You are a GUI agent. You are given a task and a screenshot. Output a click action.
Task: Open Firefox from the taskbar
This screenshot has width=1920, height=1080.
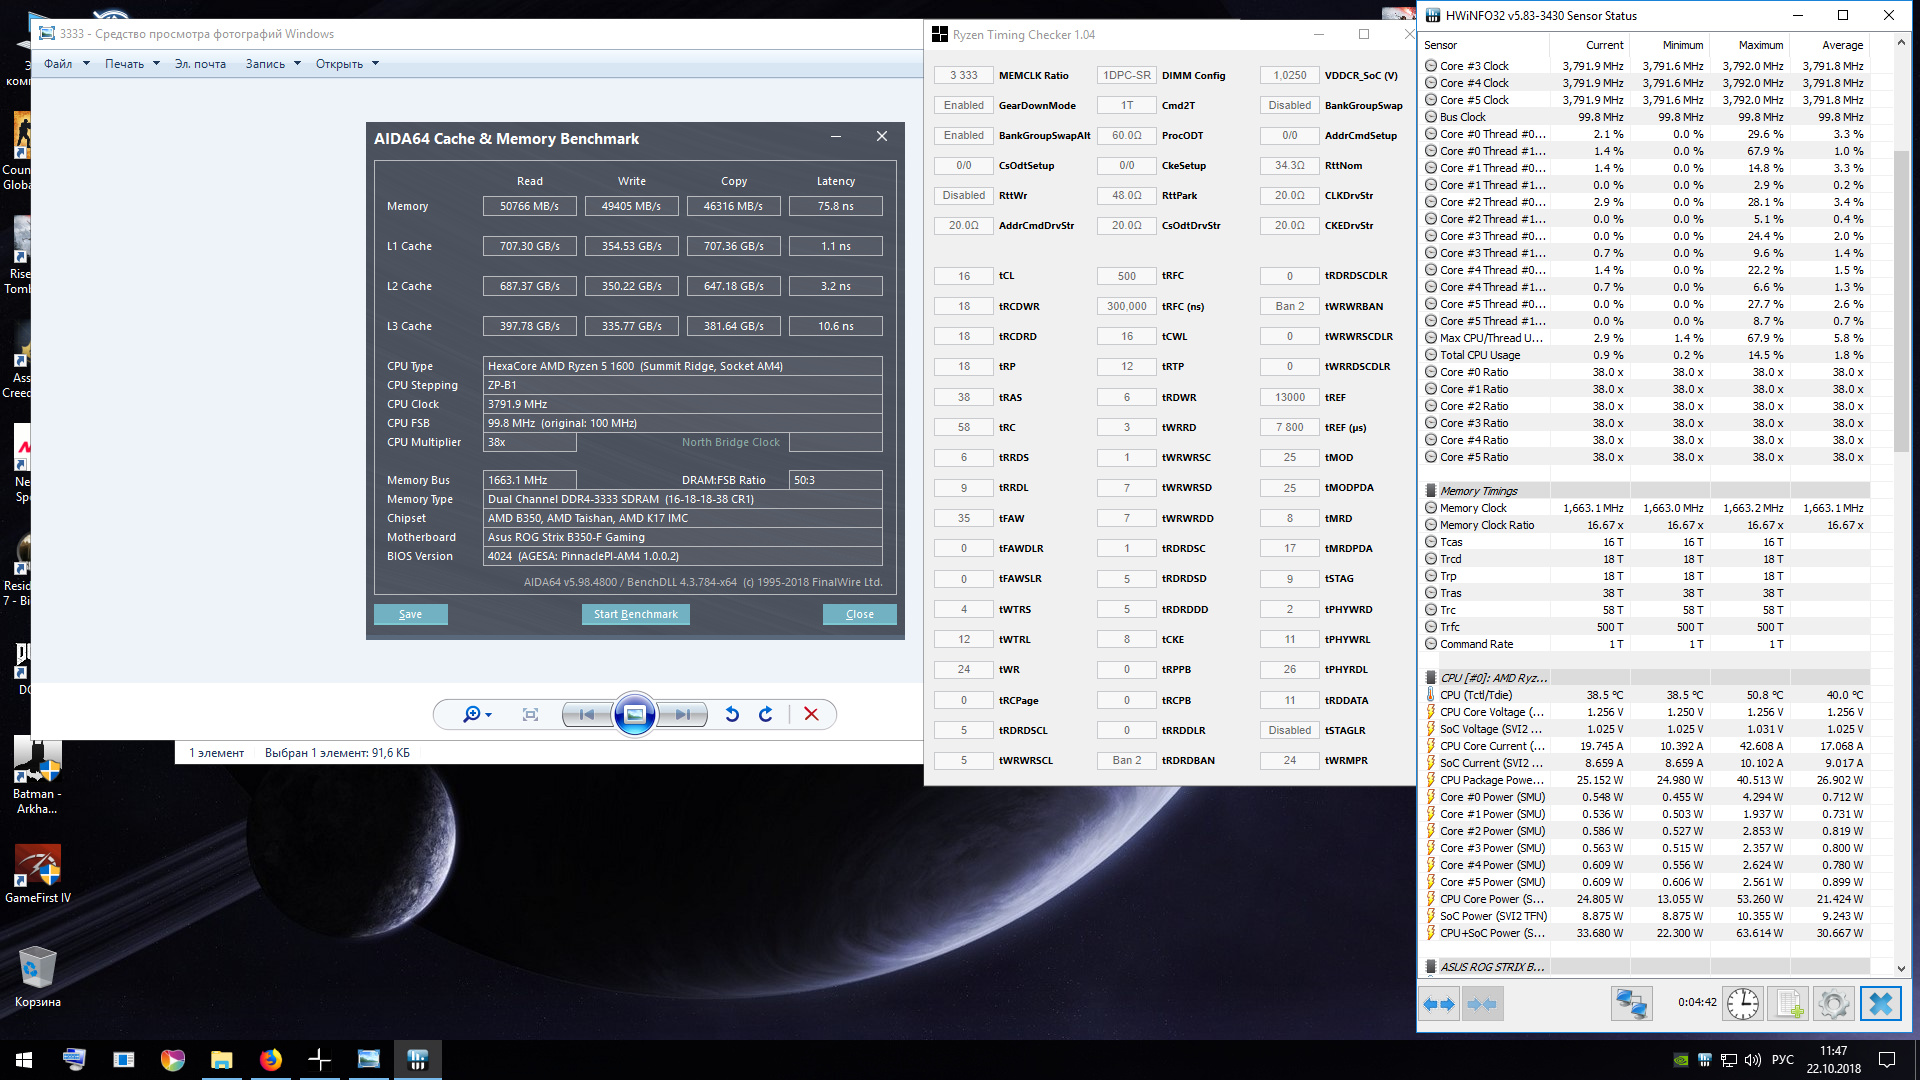(270, 1059)
